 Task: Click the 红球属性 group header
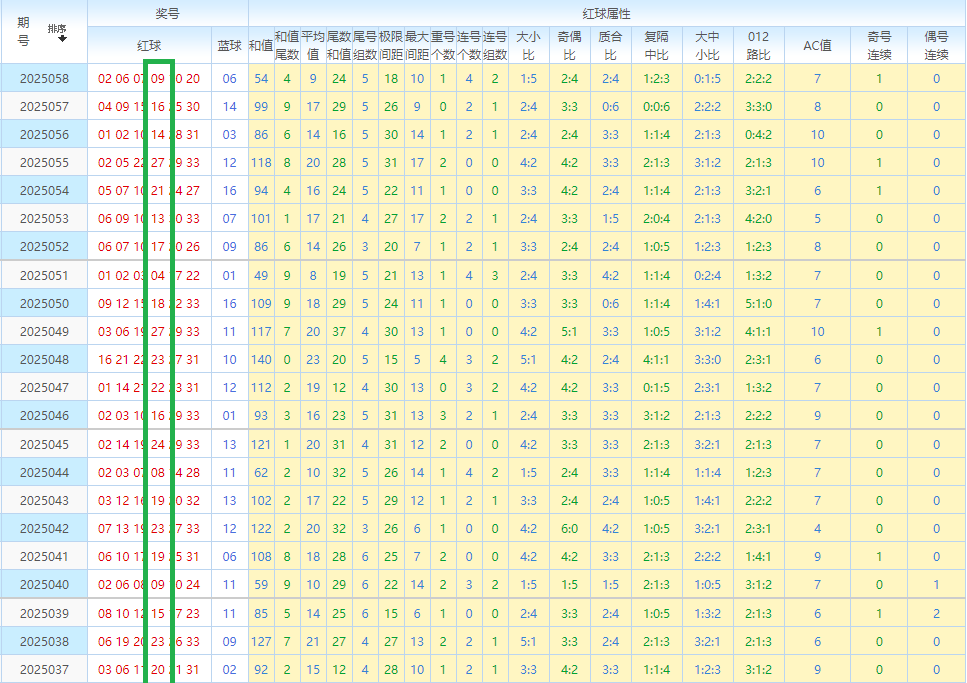[x=607, y=14]
